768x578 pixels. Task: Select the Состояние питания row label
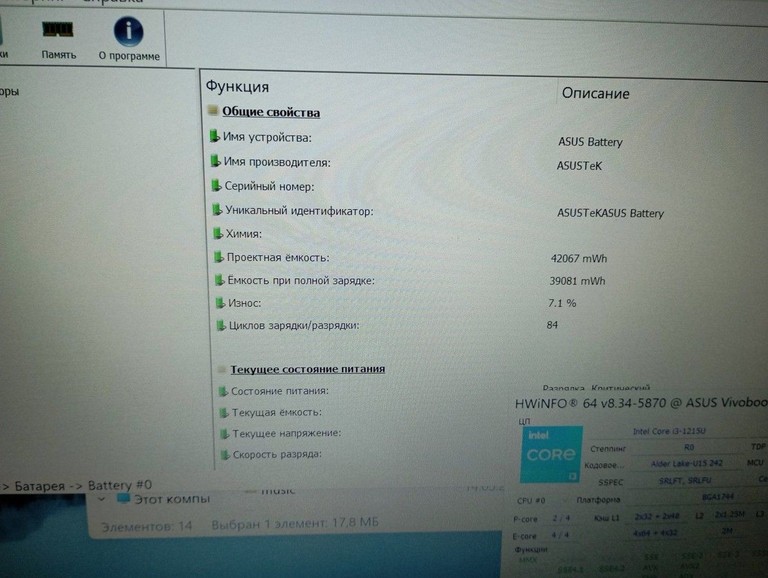(280, 391)
